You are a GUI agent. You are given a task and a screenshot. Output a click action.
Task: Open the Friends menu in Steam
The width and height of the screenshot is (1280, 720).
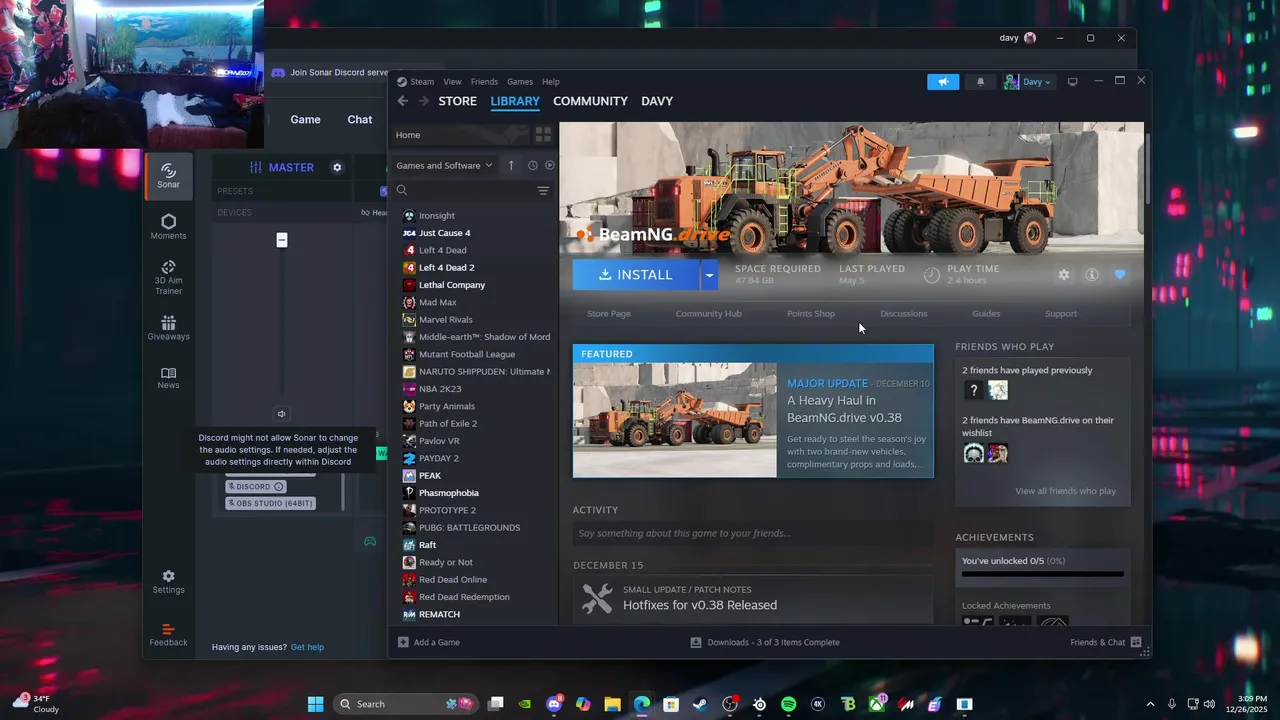point(484,82)
